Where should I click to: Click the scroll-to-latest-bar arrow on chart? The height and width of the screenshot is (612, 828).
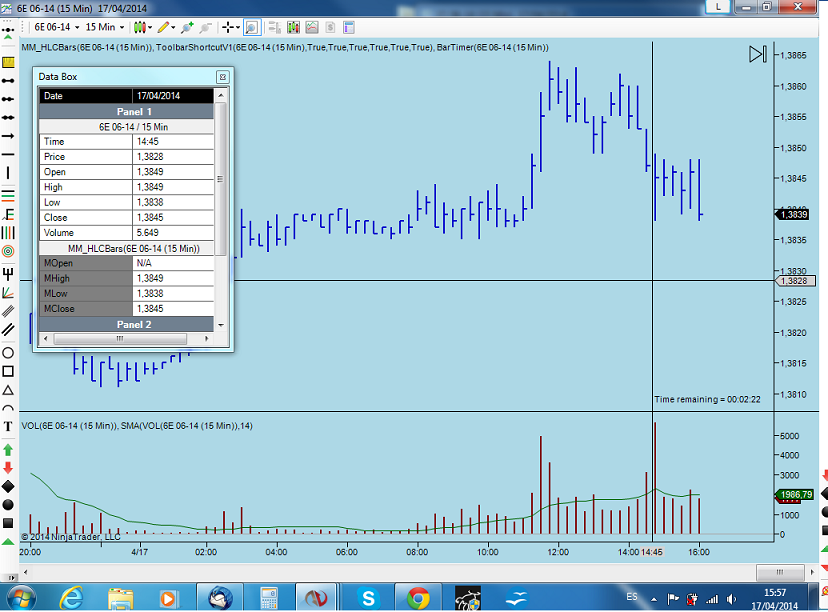point(757,54)
